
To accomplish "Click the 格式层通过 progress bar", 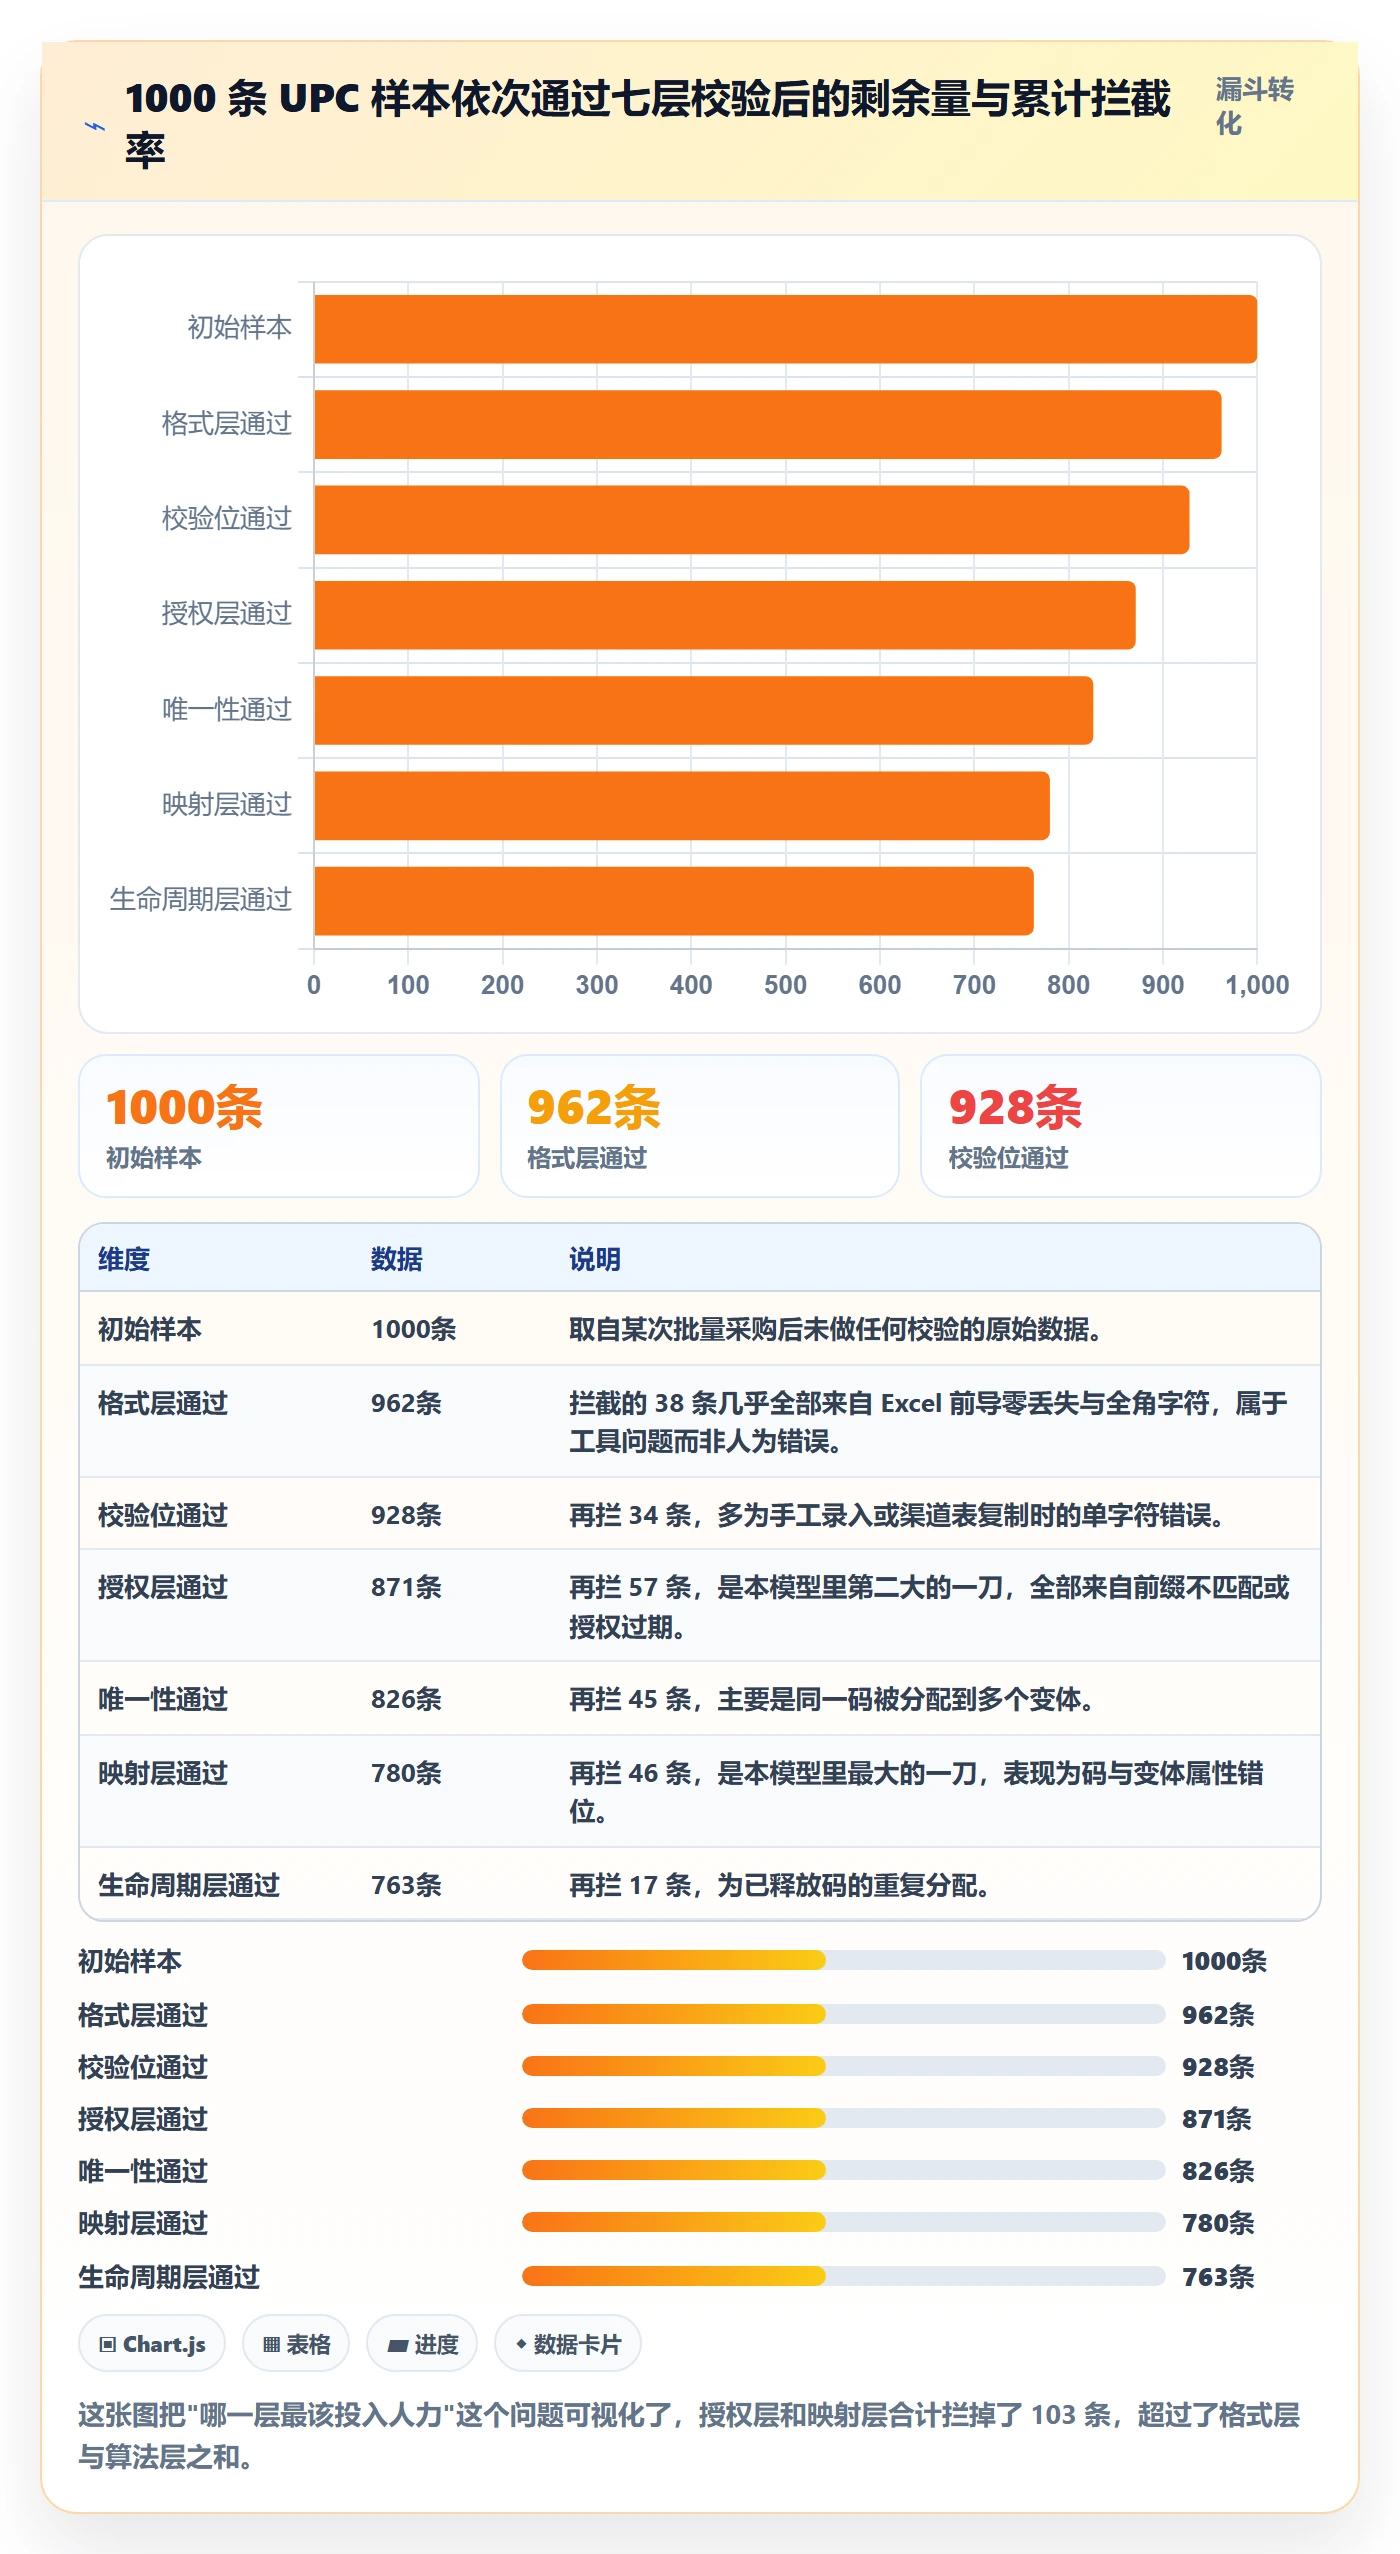I will 843,2014.
